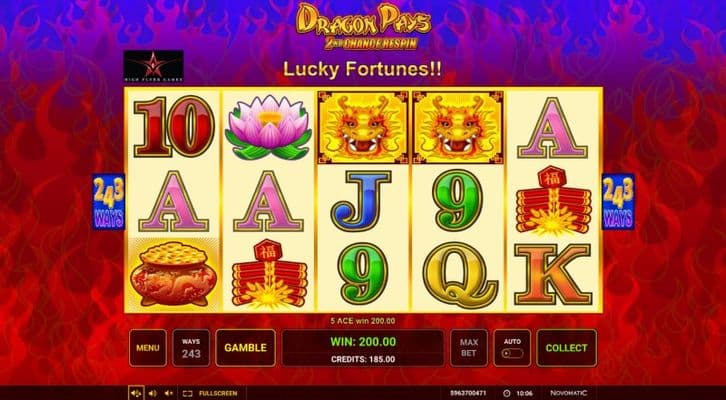Select the full volume speaker icon
This screenshot has width=726, height=400.
pos(136,394)
